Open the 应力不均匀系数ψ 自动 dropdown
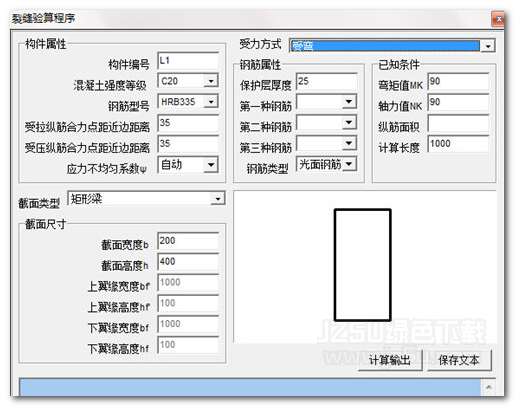 point(211,165)
